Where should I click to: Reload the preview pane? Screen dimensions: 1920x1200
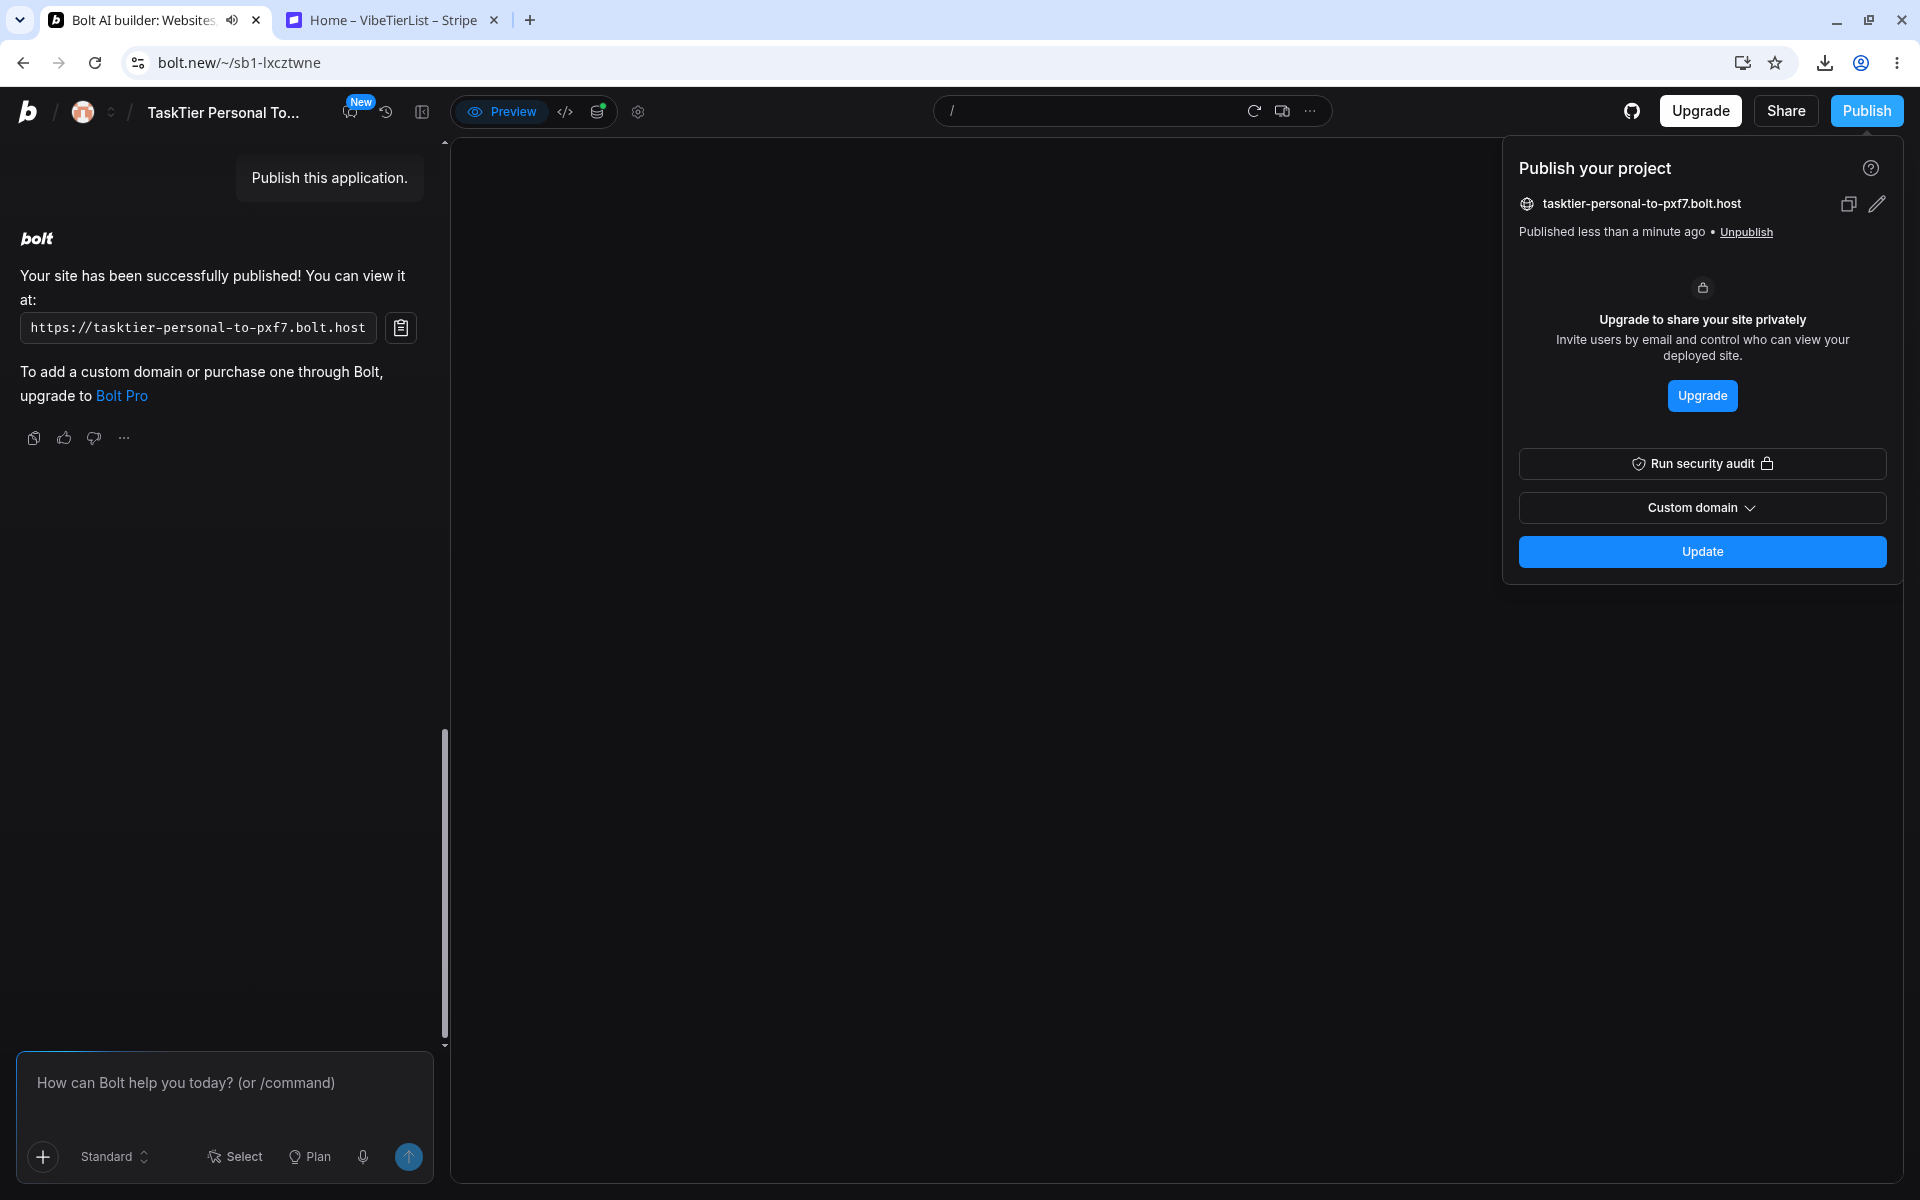click(1254, 111)
